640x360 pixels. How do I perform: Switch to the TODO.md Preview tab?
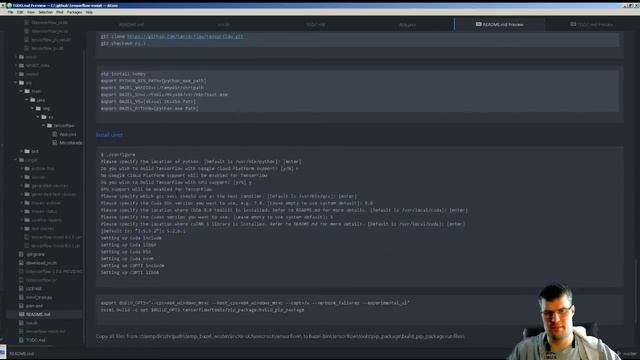(592, 24)
